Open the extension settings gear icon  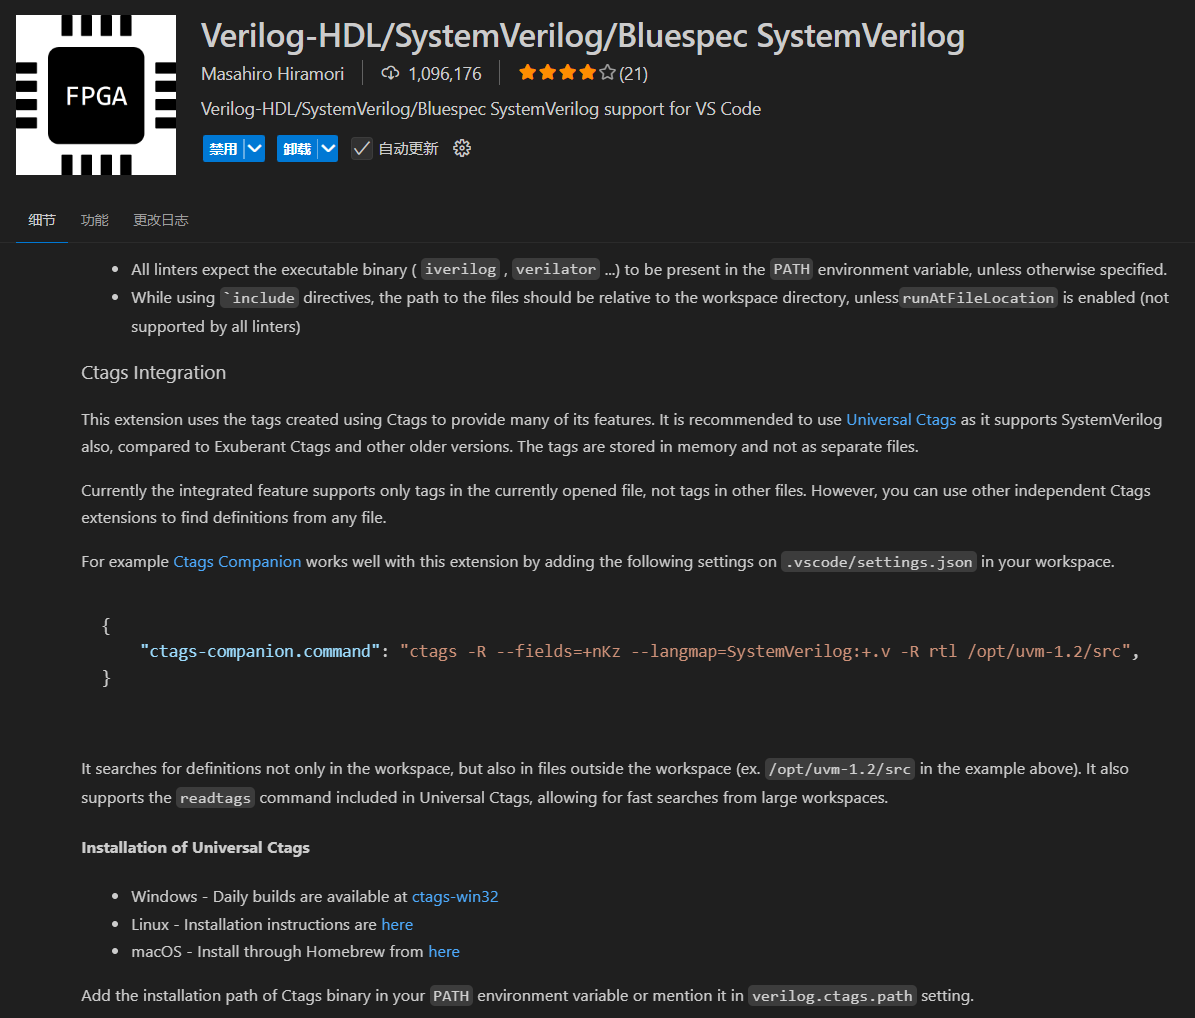(x=462, y=149)
